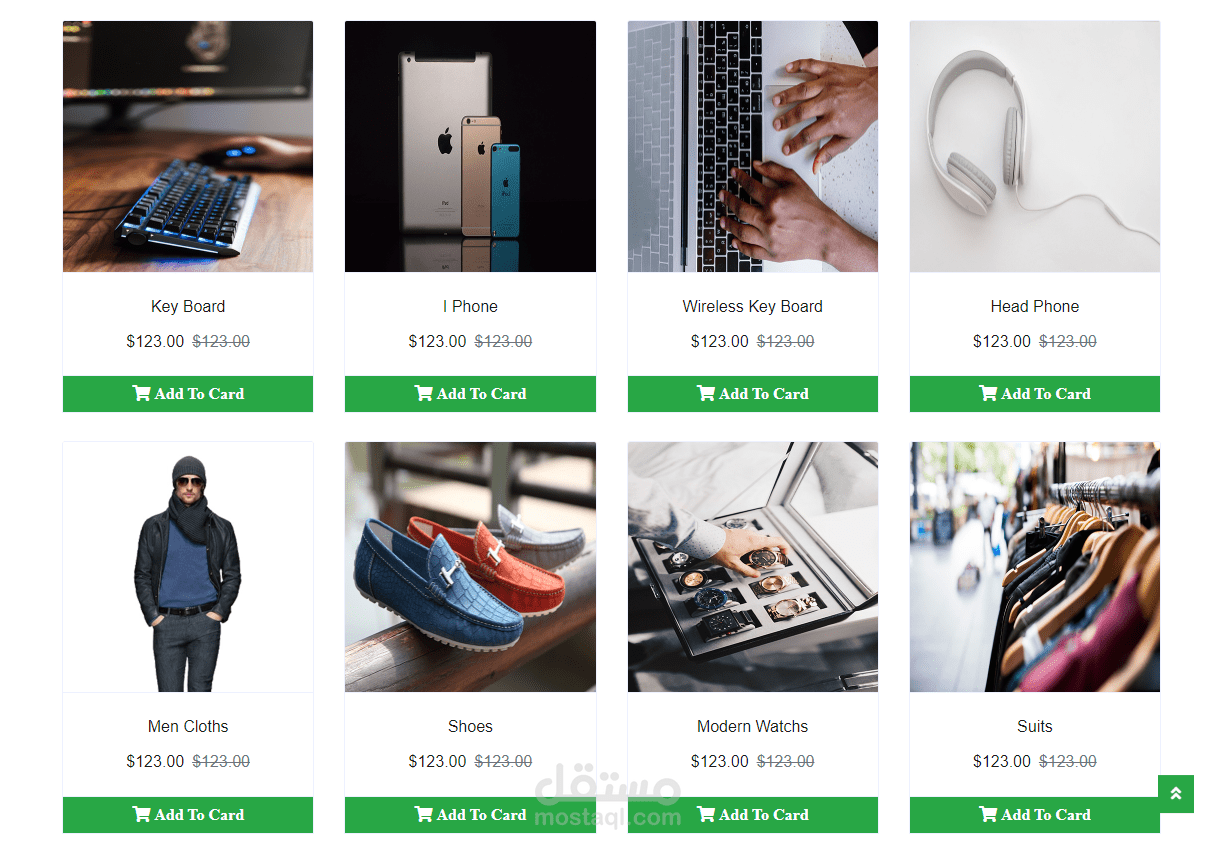This screenshot has height=847, width=1217.
Task: Click cart icon under Men Cloths product
Action: [141, 815]
